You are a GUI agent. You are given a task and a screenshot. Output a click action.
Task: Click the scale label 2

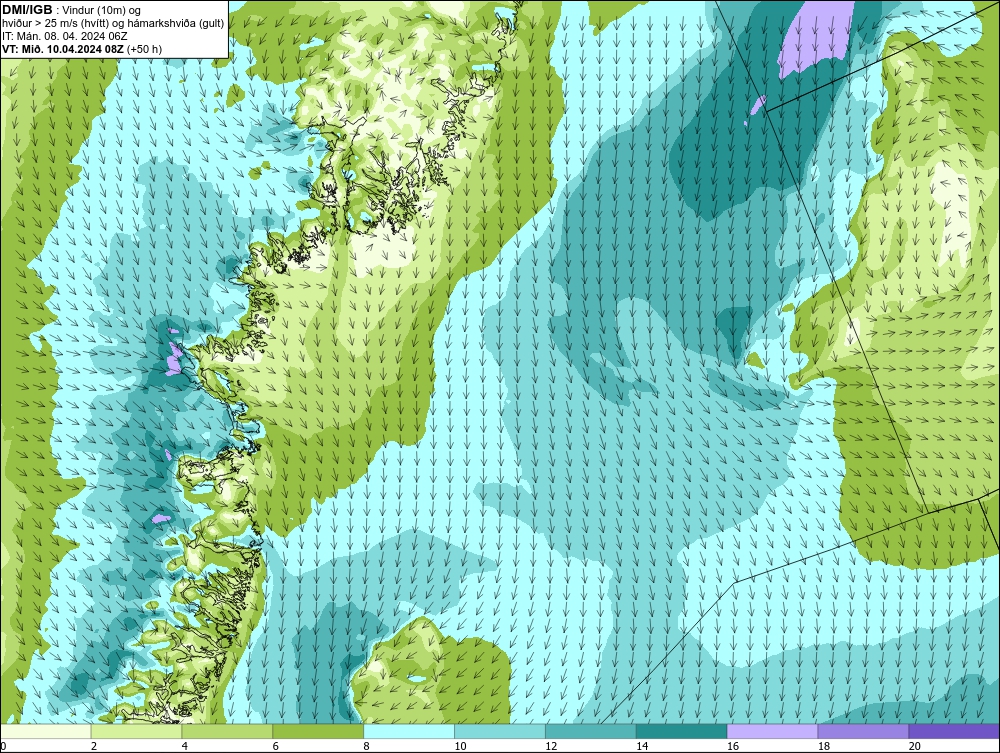[x=94, y=746]
